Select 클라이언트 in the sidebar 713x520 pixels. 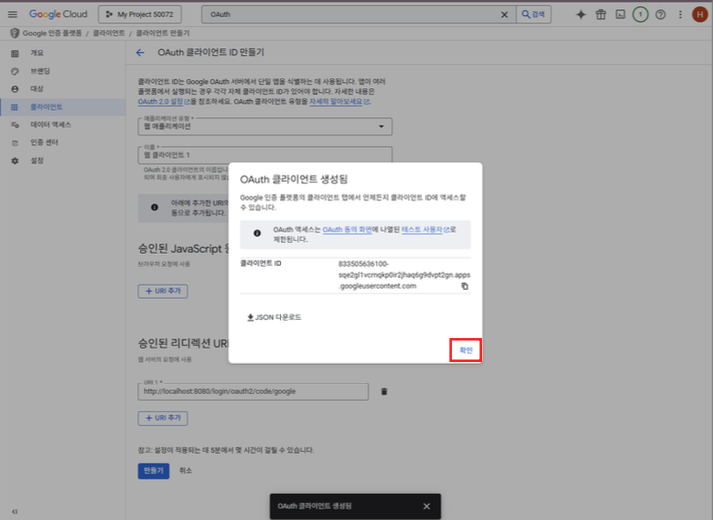pos(63,107)
